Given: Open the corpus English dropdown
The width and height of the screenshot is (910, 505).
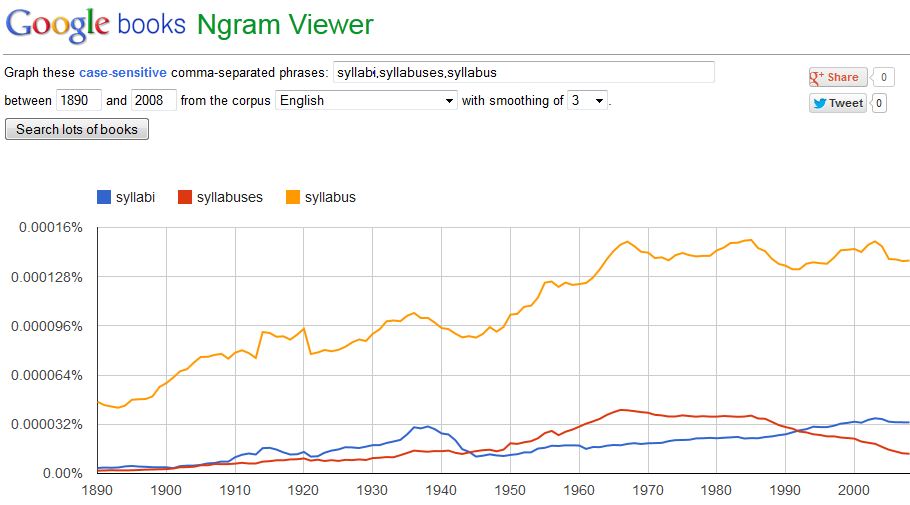Looking at the screenshot, I should [366, 100].
